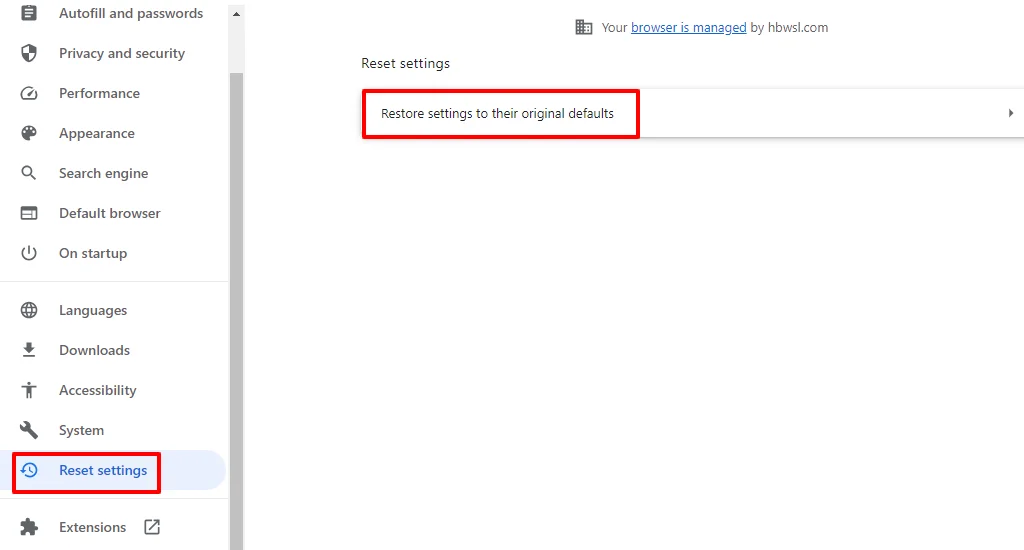
Task: Click the Search engine magnifier icon
Action: coord(29,173)
